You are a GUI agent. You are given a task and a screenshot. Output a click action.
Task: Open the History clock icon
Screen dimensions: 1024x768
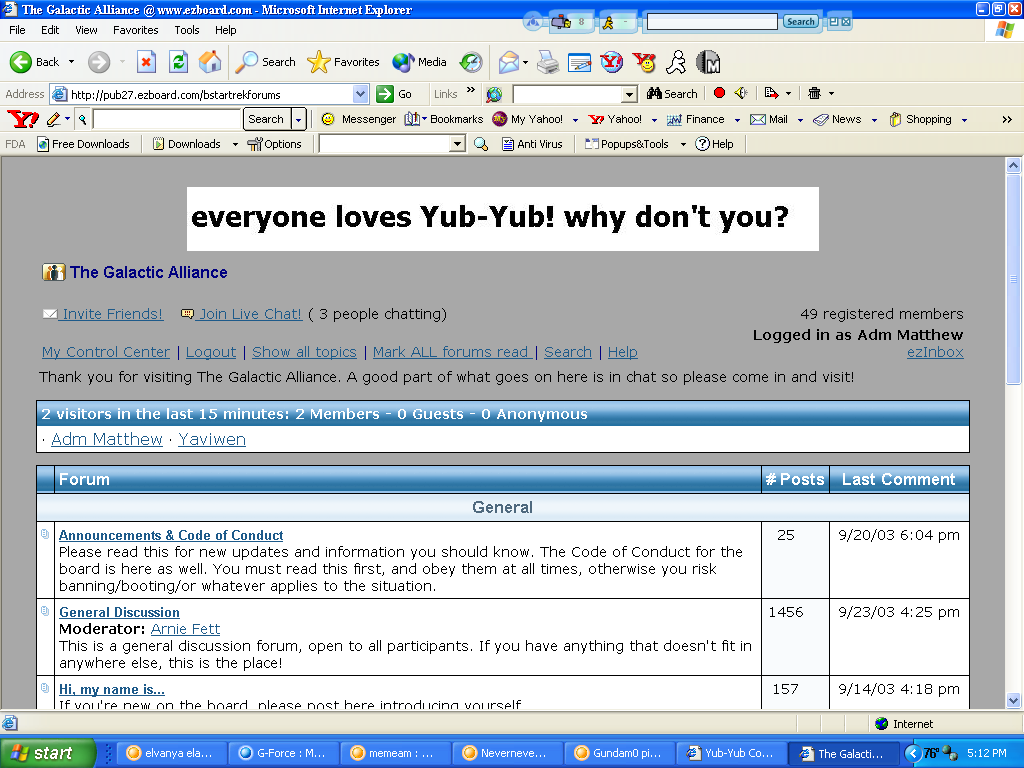471,62
